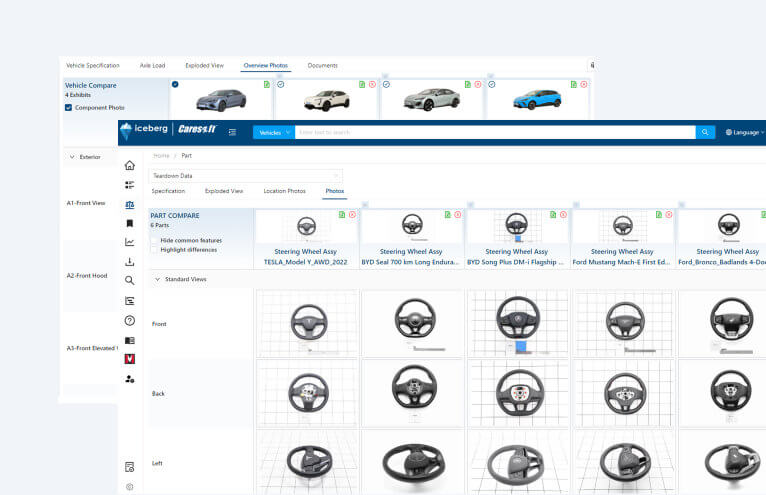
Task: Click green export icon on grey sedan card
Action: [x=267, y=85]
